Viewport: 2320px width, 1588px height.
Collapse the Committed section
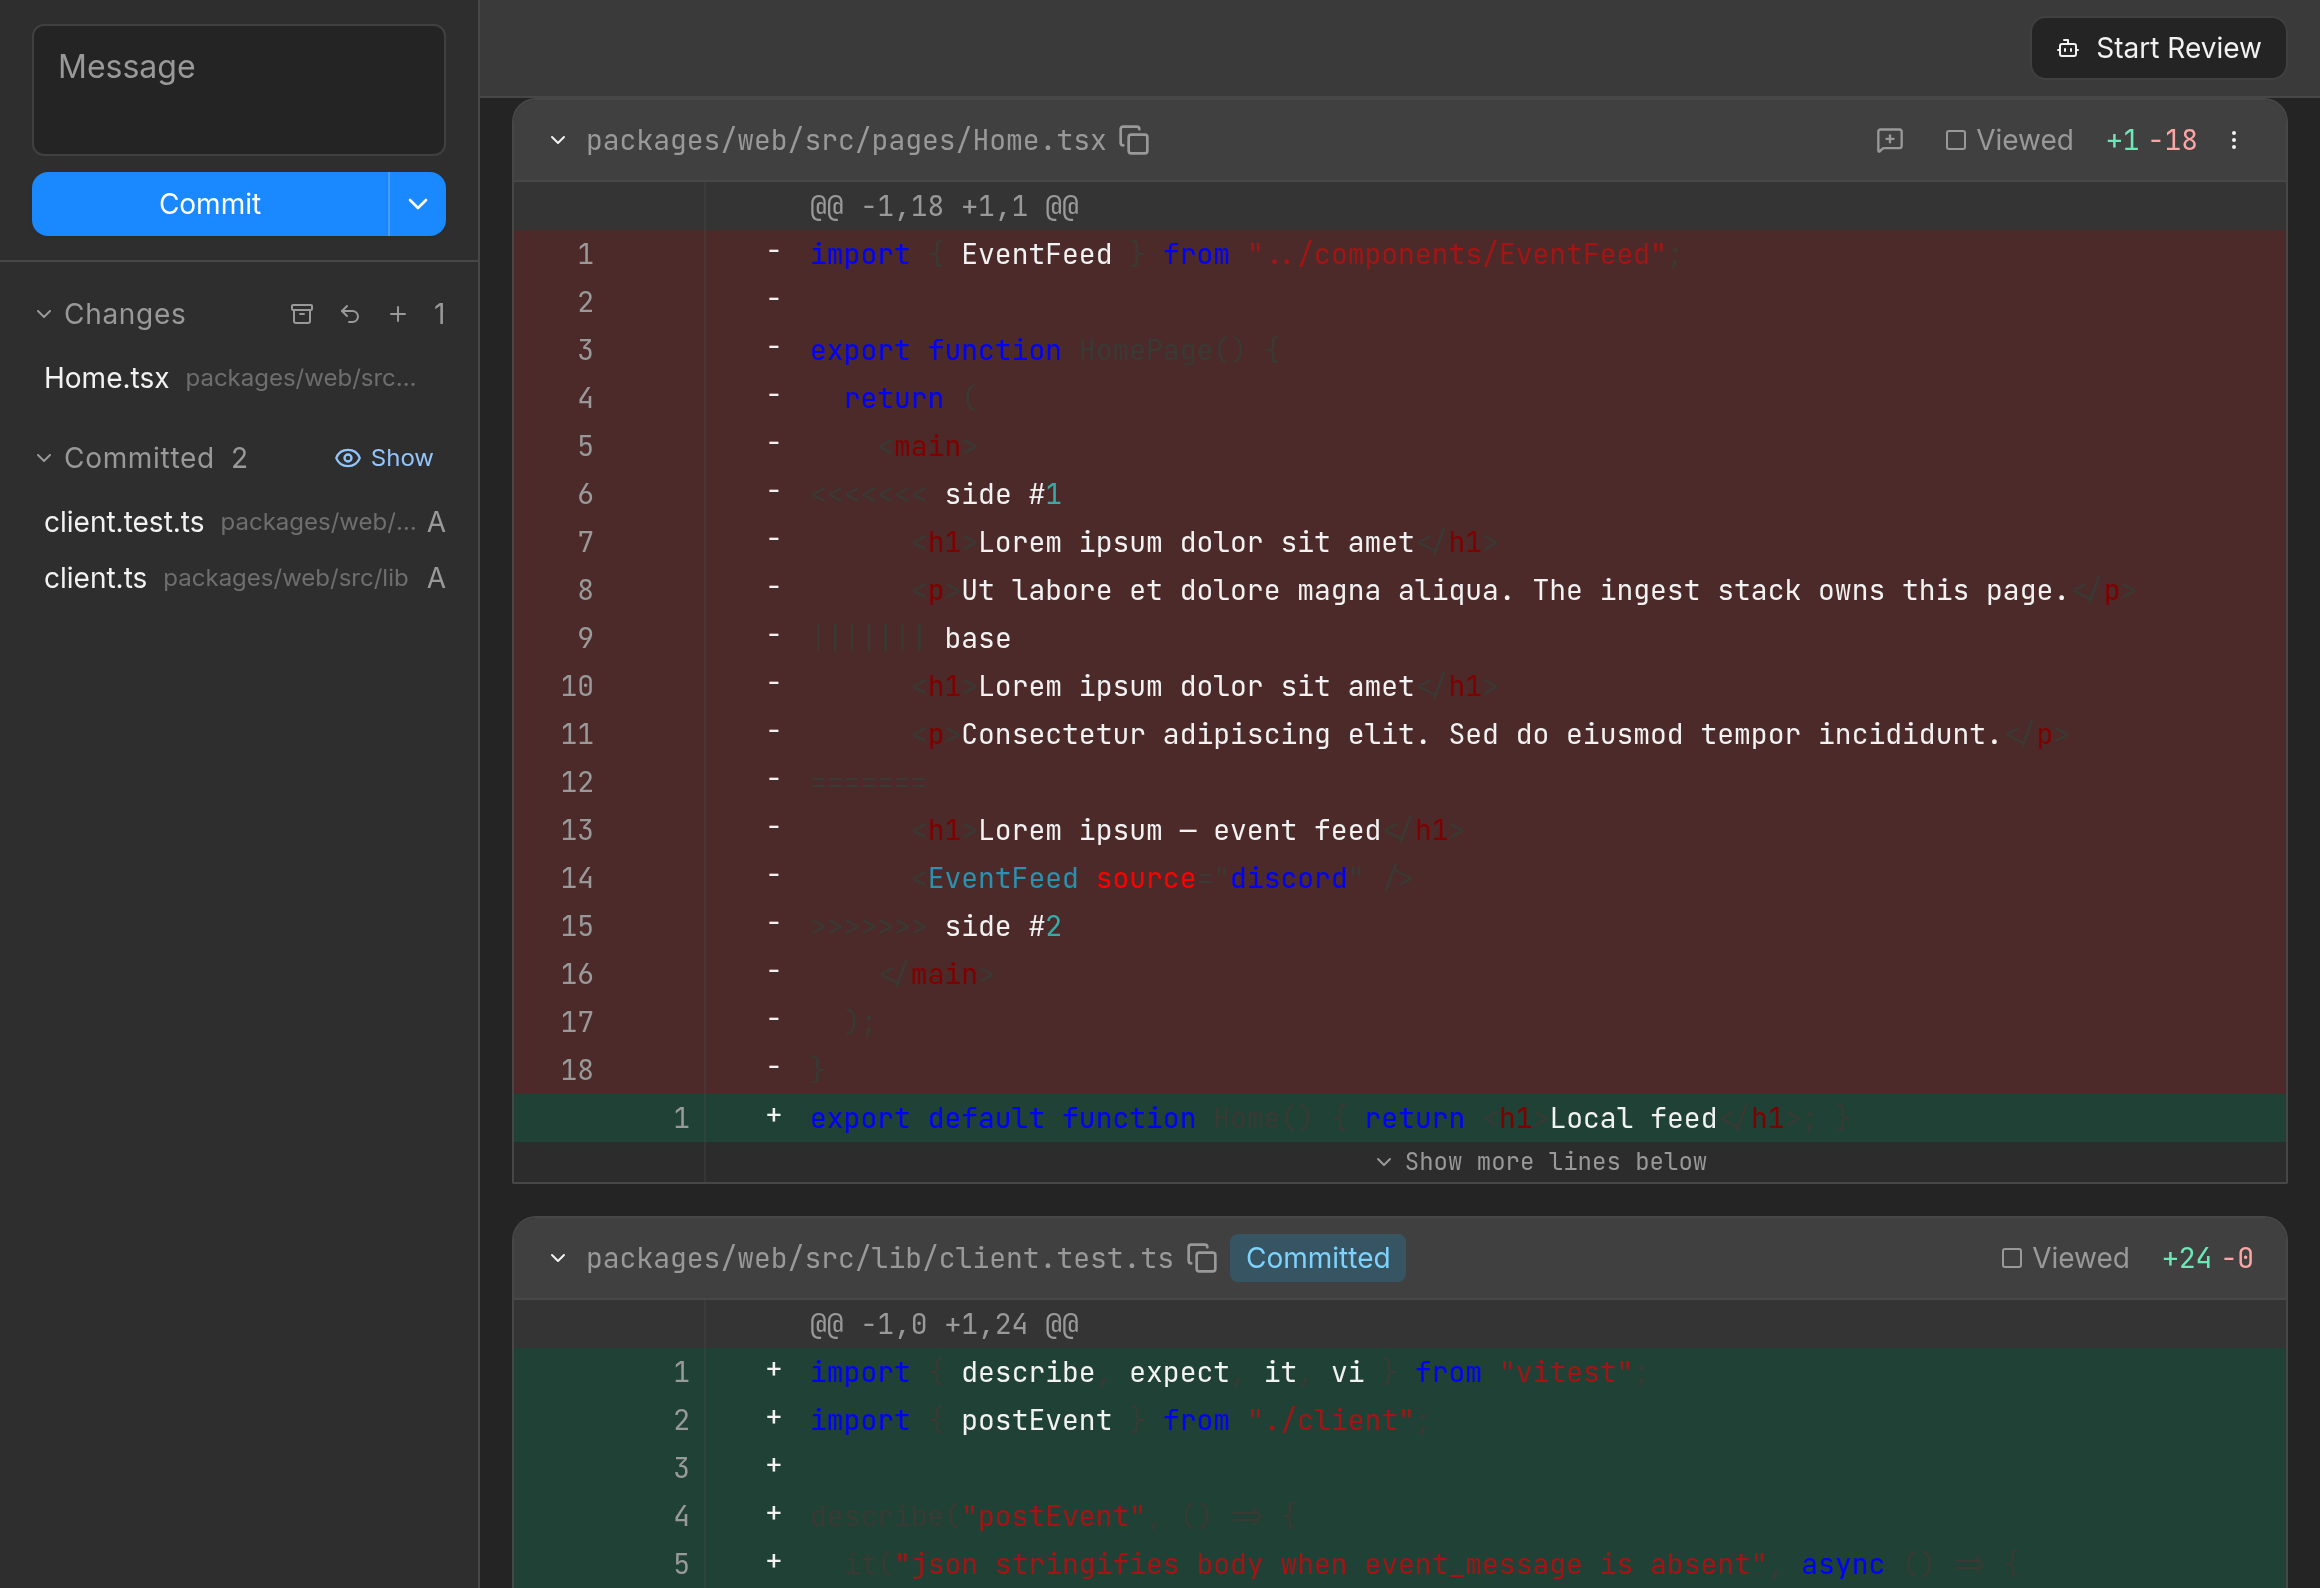click(44, 458)
